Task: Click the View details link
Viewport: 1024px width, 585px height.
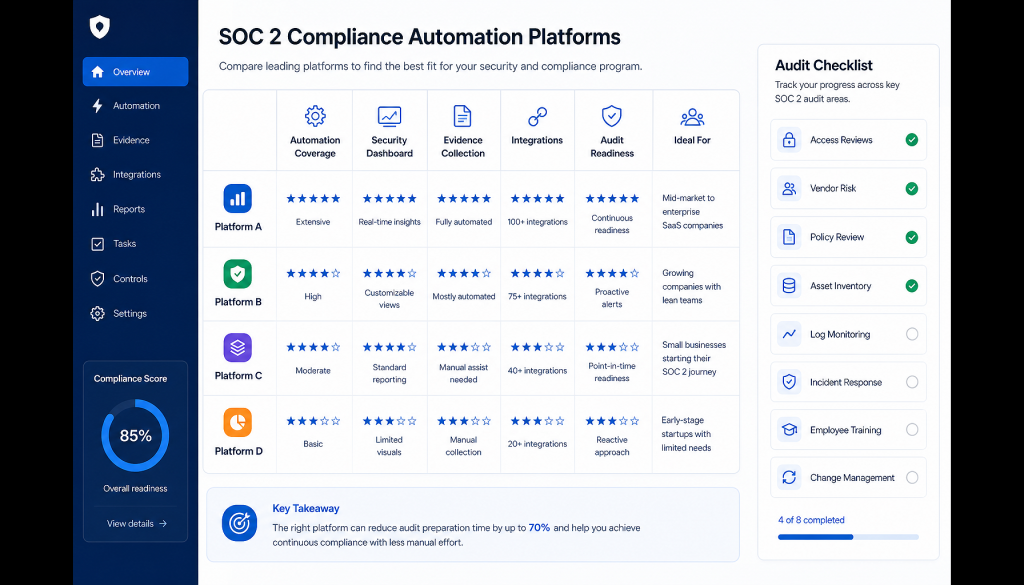Action: pos(136,524)
